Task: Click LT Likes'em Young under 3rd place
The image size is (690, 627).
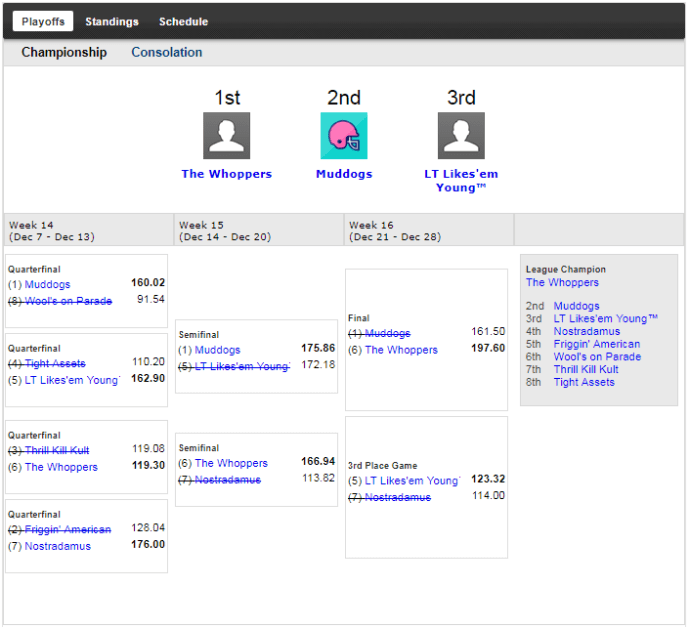Action: pyautogui.click(x=461, y=181)
